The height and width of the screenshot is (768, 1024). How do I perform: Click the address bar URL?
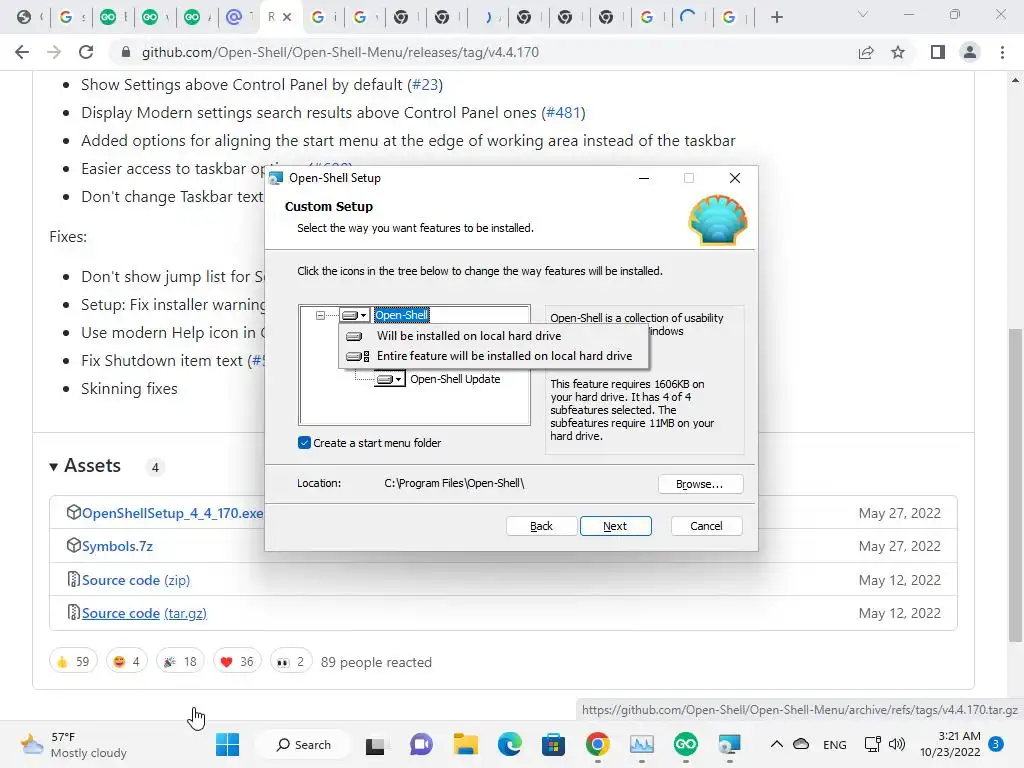(340, 52)
